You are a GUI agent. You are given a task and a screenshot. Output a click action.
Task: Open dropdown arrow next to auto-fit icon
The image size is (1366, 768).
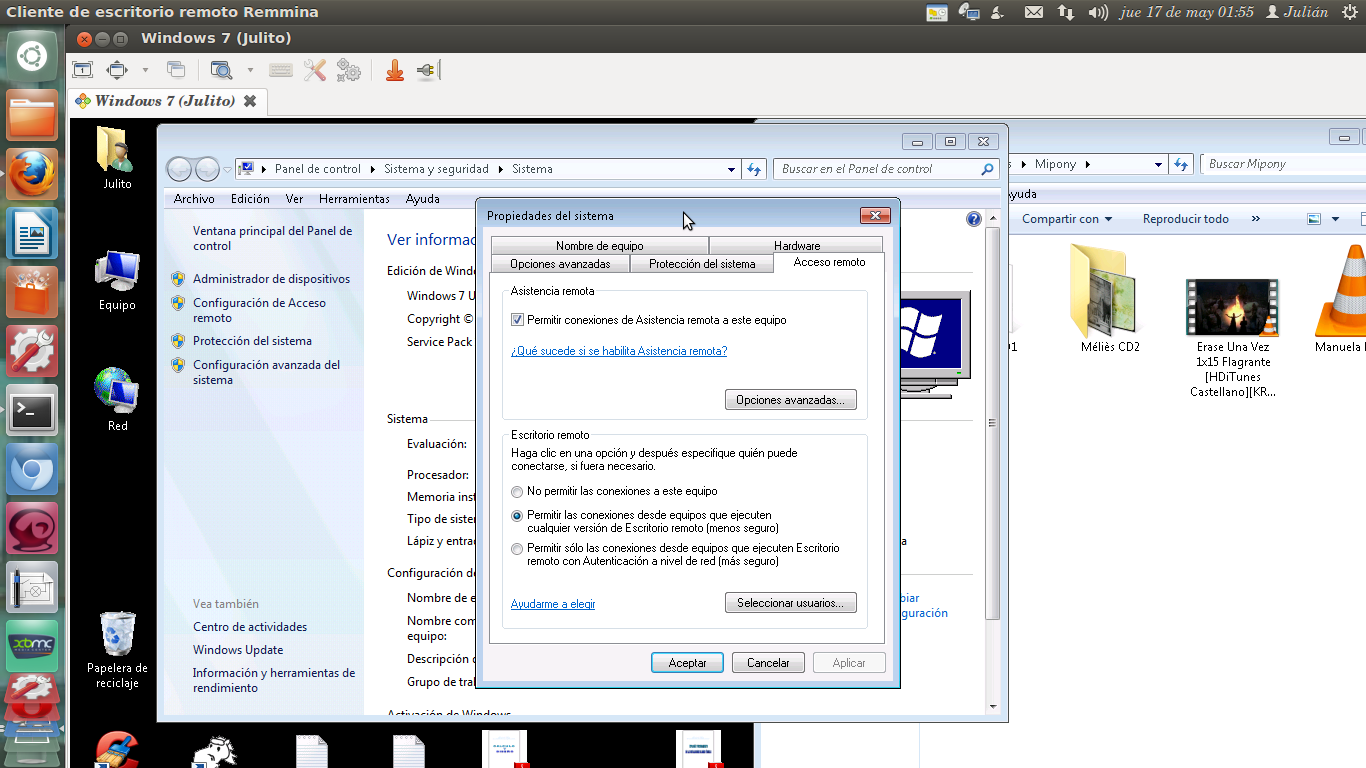(145, 70)
